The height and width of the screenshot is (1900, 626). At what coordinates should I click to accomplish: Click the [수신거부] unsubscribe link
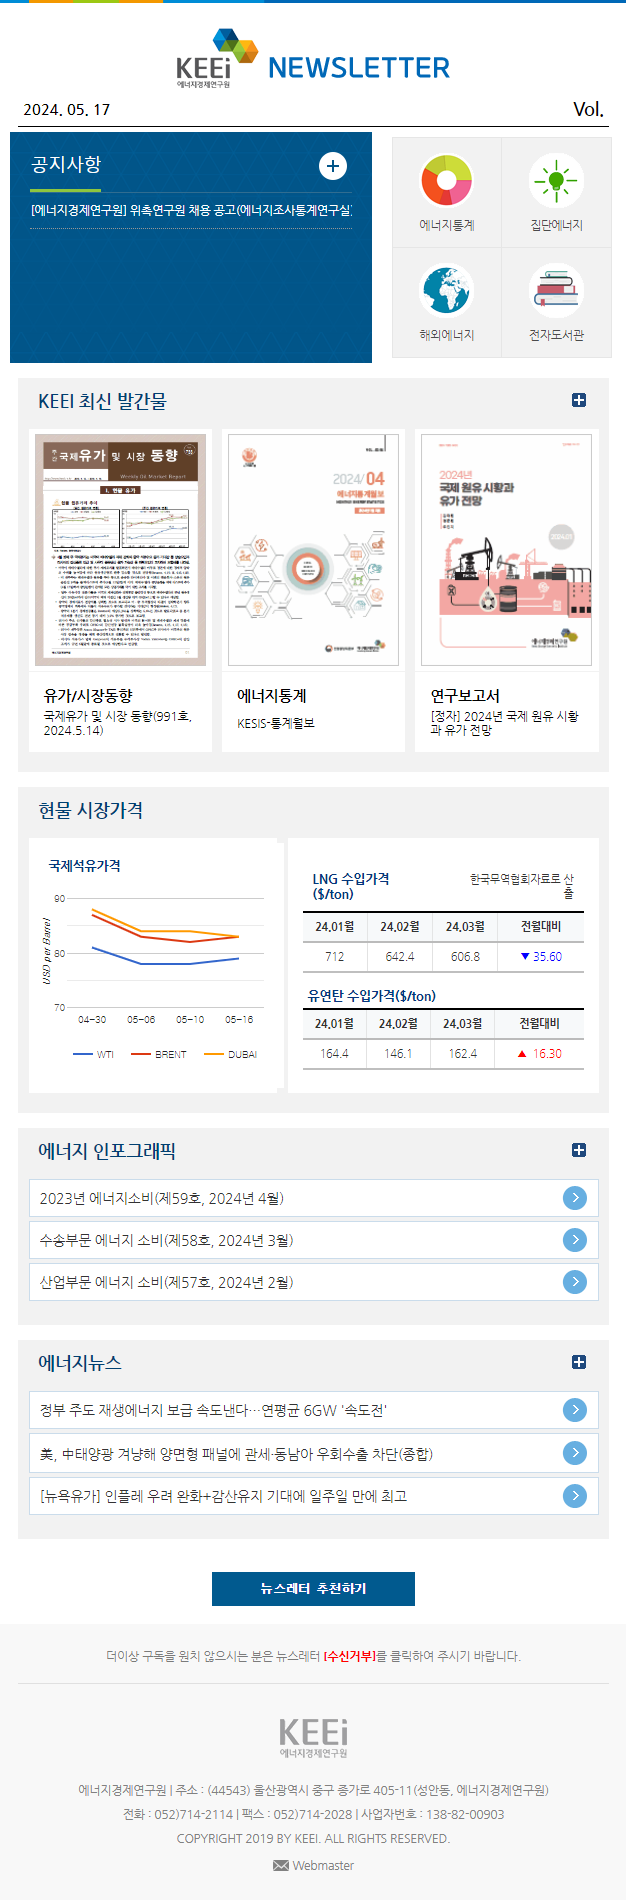349,1656
